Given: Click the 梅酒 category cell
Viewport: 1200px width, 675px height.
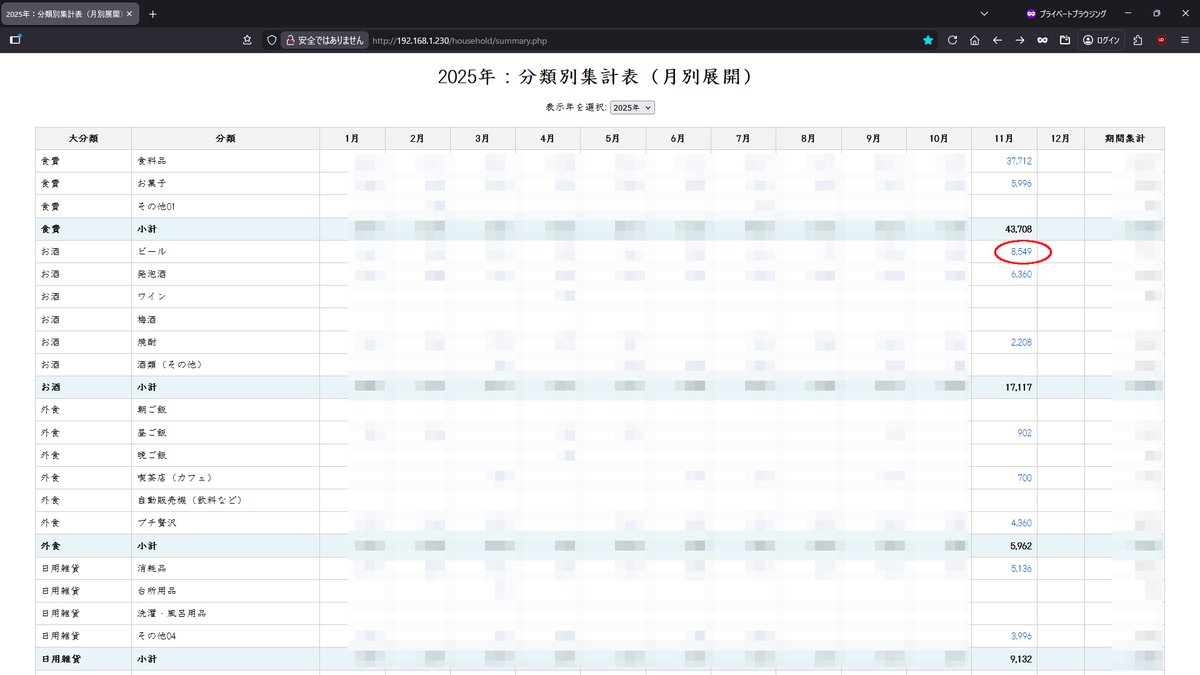Looking at the screenshot, I should coord(225,320).
